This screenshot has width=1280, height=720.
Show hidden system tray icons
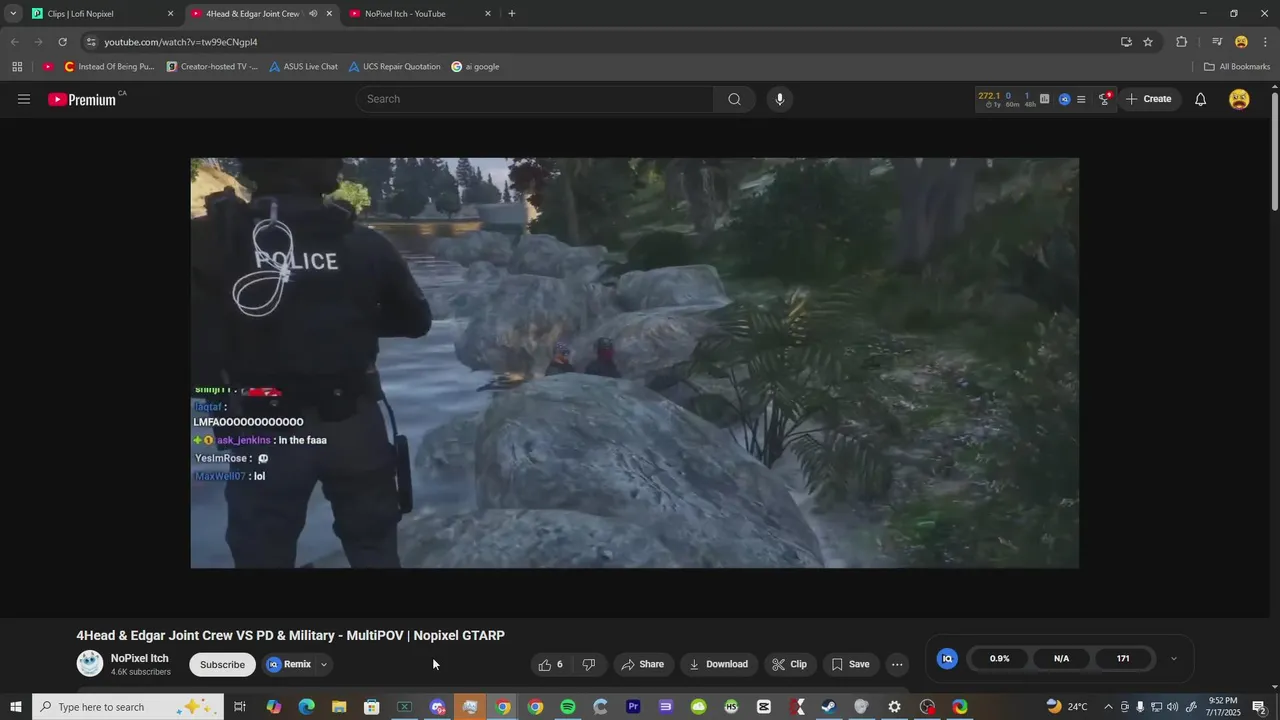1108,707
